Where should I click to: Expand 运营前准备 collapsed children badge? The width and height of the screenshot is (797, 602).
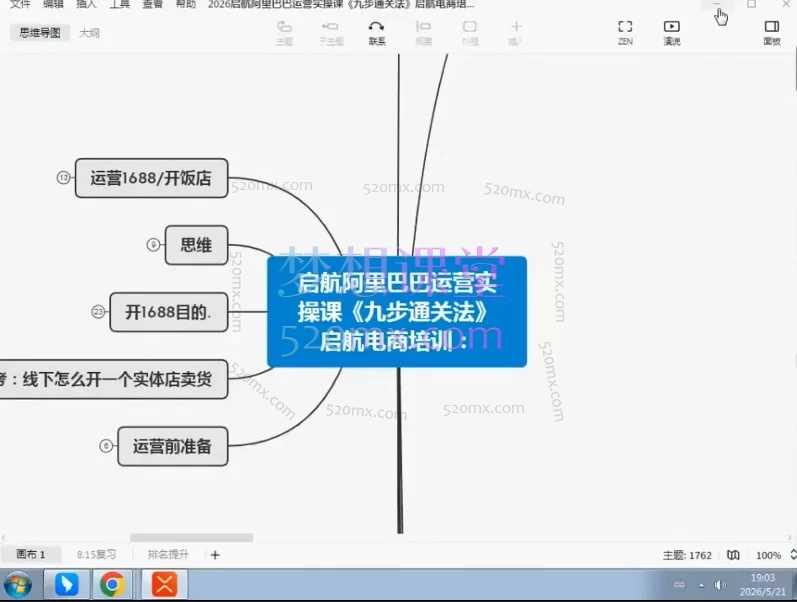coord(106,446)
